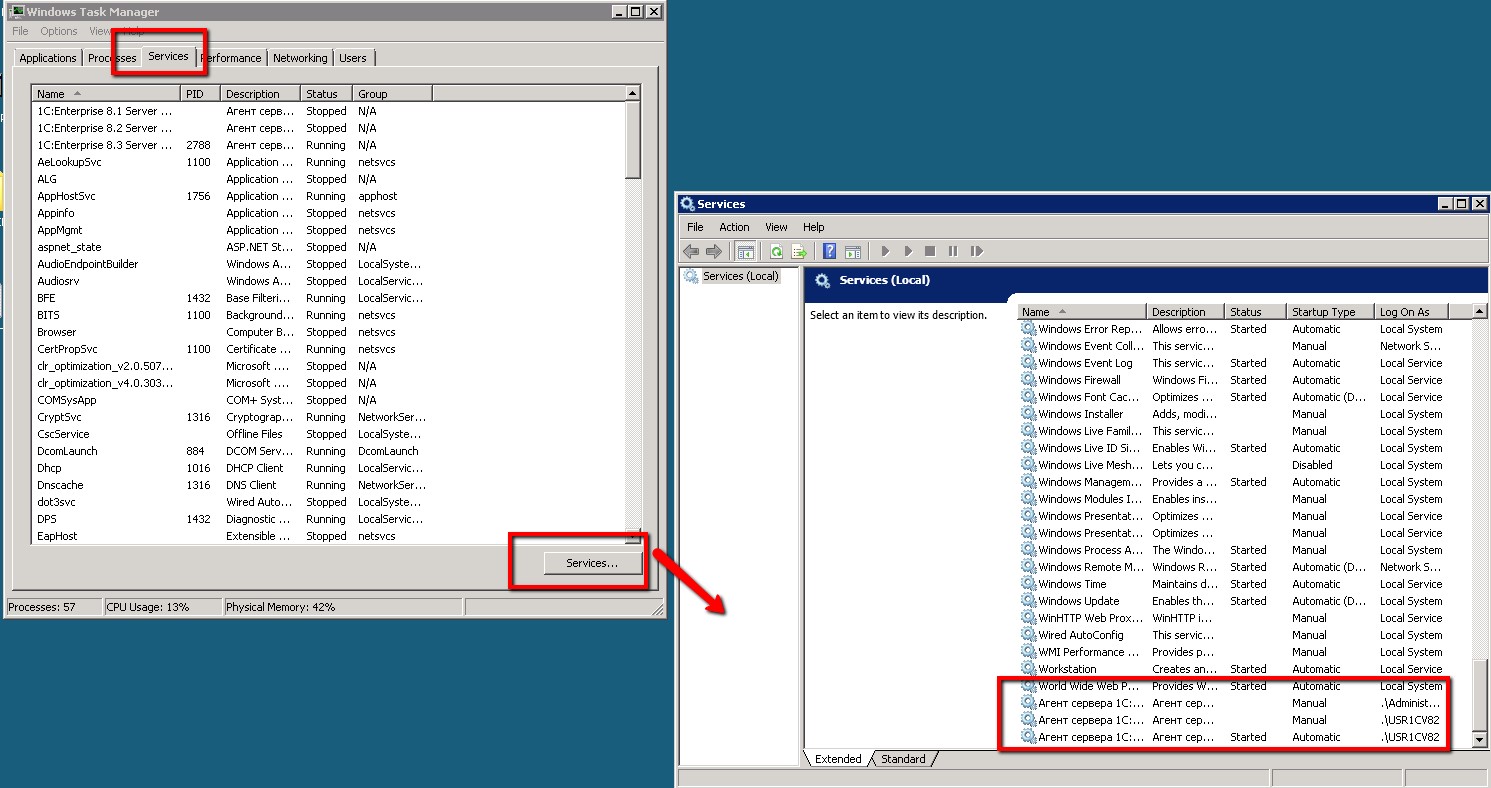This screenshot has height=788, width=1491.
Task: Open Help via the blue question mark icon
Action: point(829,252)
